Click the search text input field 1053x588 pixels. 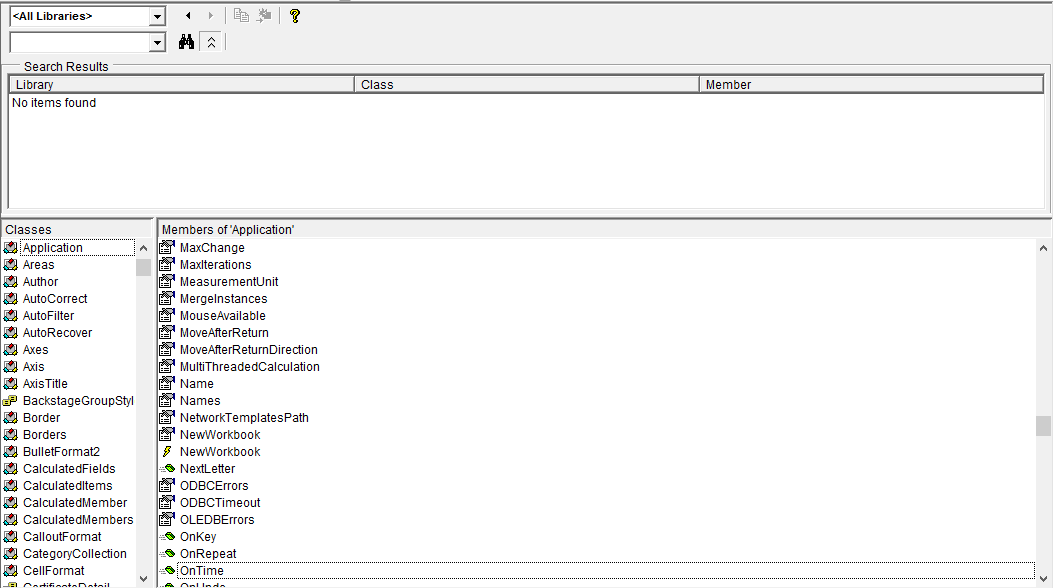75,41
